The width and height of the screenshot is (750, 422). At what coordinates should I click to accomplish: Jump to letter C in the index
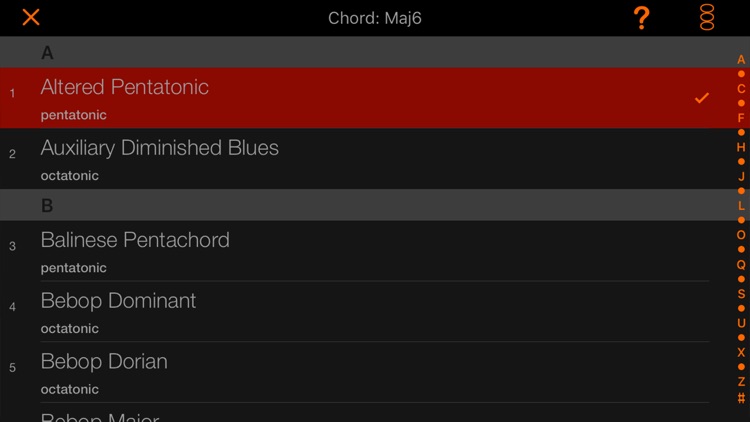(741, 89)
